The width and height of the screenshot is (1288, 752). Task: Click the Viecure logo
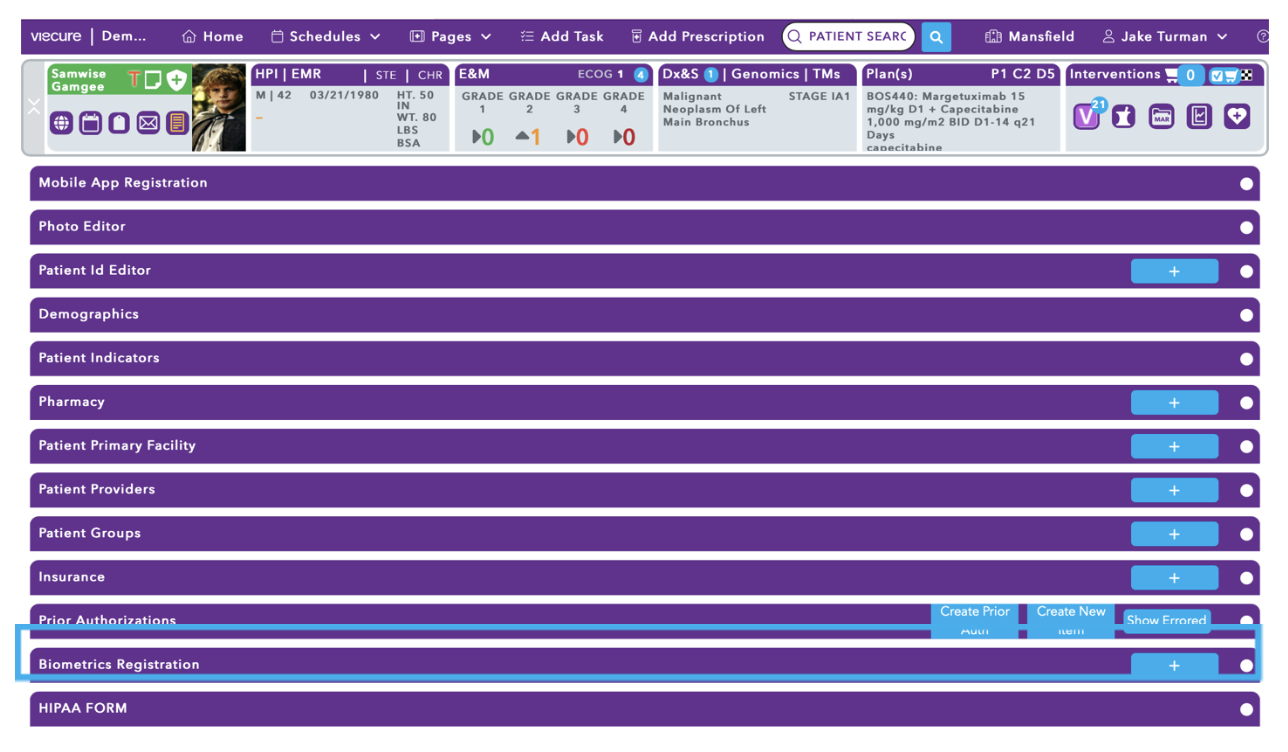(x=56, y=36)
